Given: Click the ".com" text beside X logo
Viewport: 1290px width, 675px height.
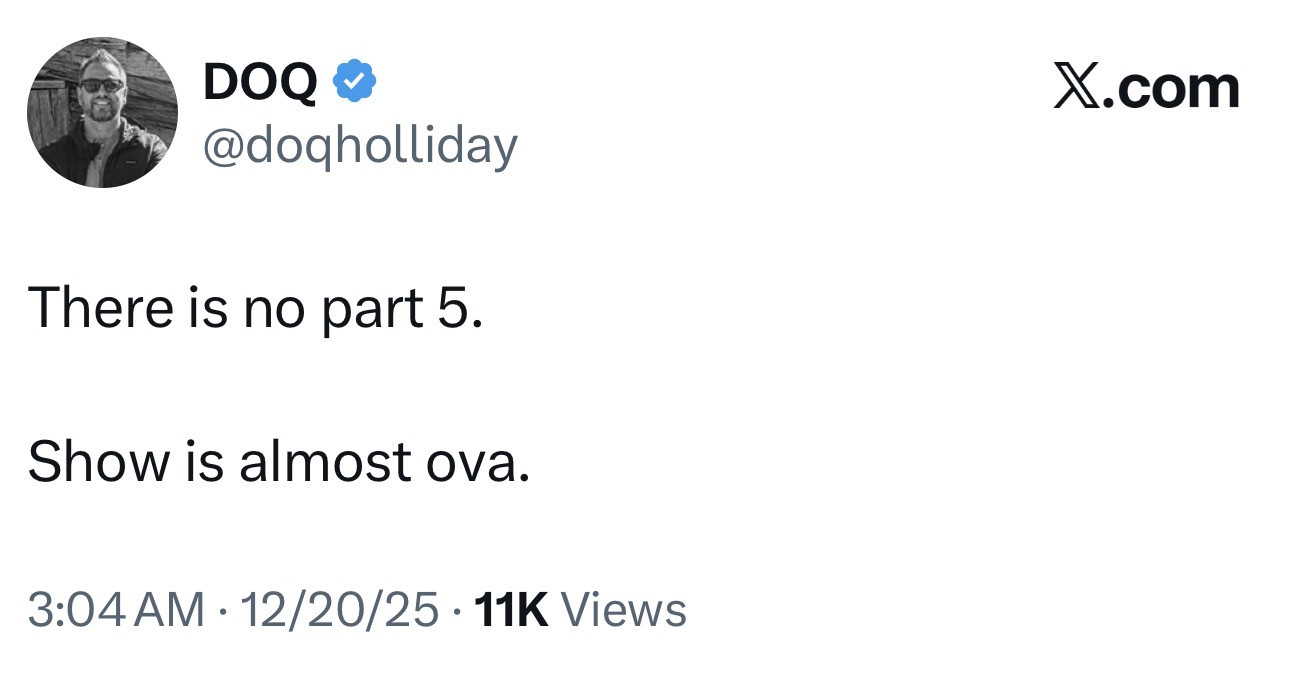Looking at the screenshot, I should point(1170,88).
